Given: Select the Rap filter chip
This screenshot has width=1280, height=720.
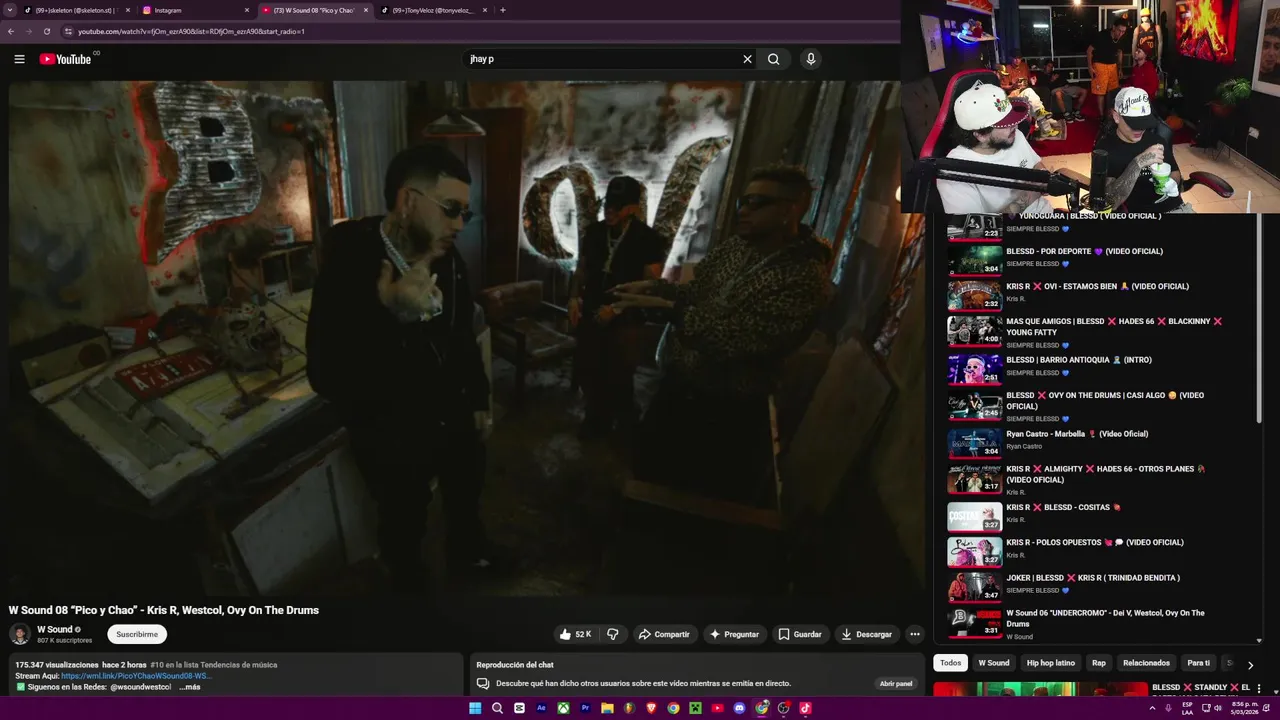Looking at the screenshot, I should pyautogui.click(x=1099, y=663).
